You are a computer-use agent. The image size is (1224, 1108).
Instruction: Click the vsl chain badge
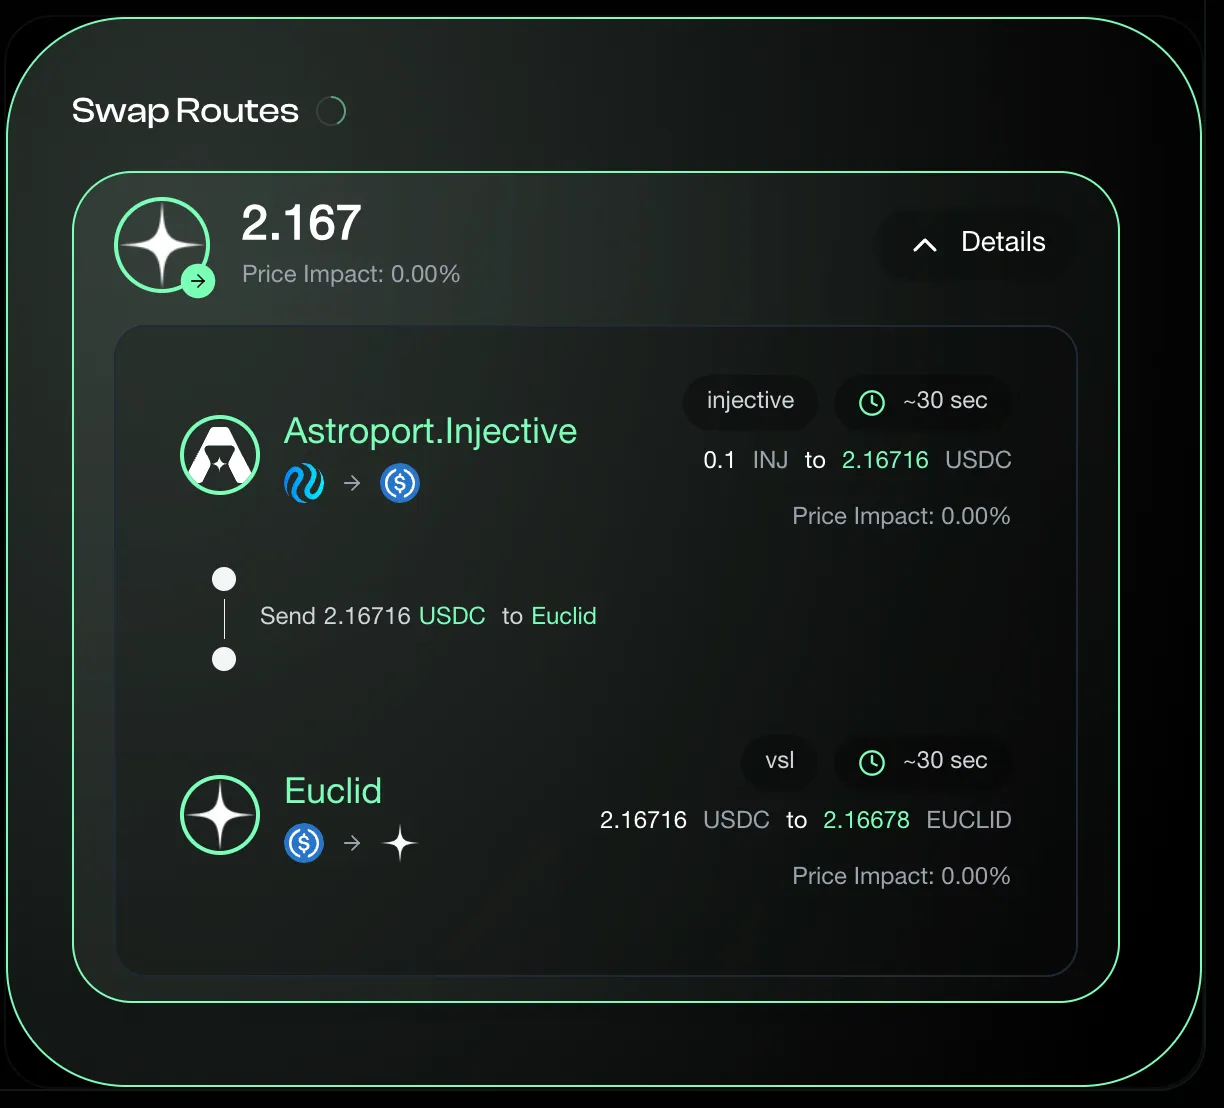coord(779,761)
